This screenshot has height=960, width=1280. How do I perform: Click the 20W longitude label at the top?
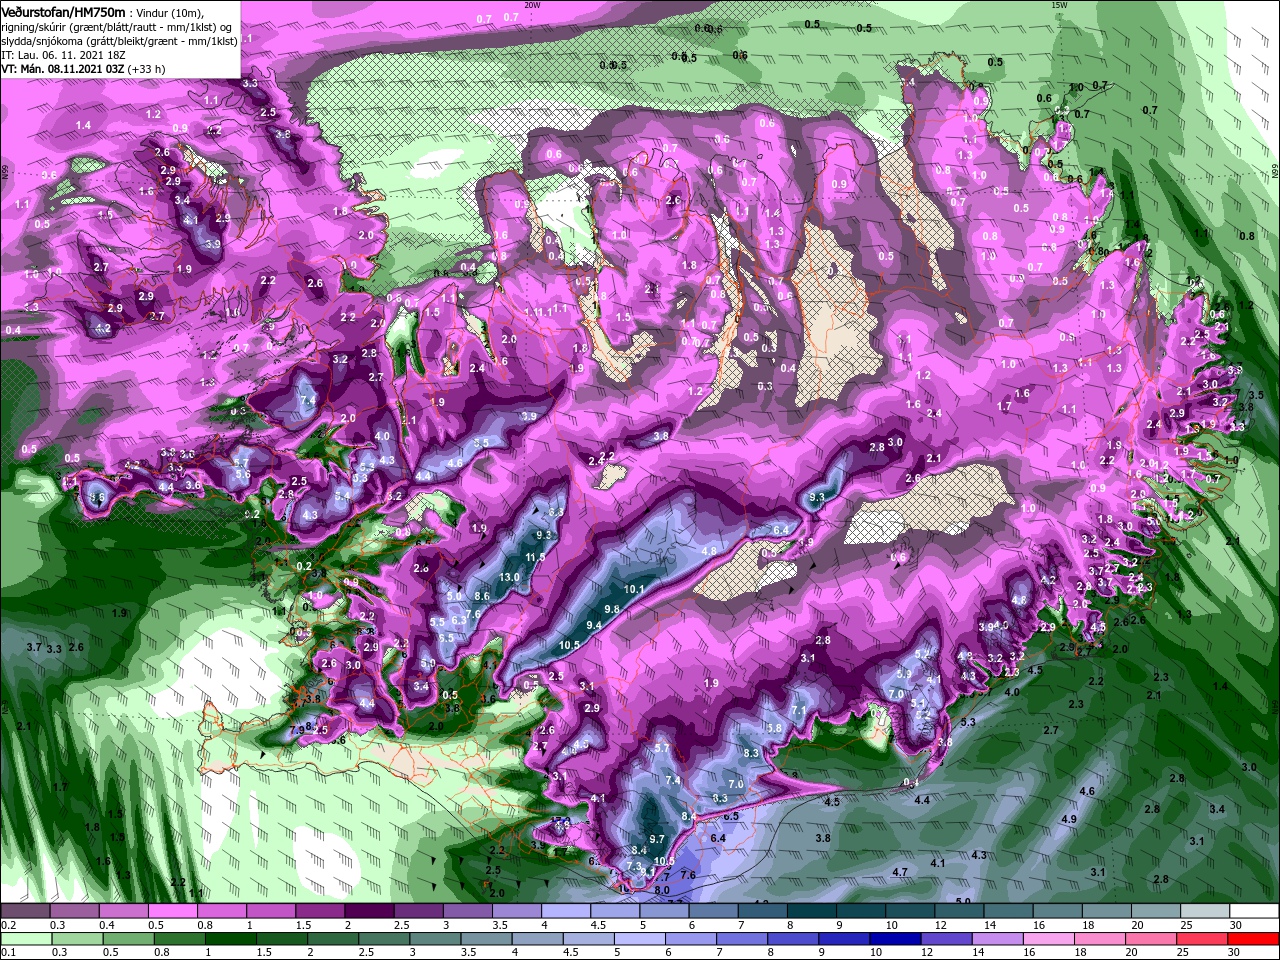pyautogui.click(x=532, y=5)
